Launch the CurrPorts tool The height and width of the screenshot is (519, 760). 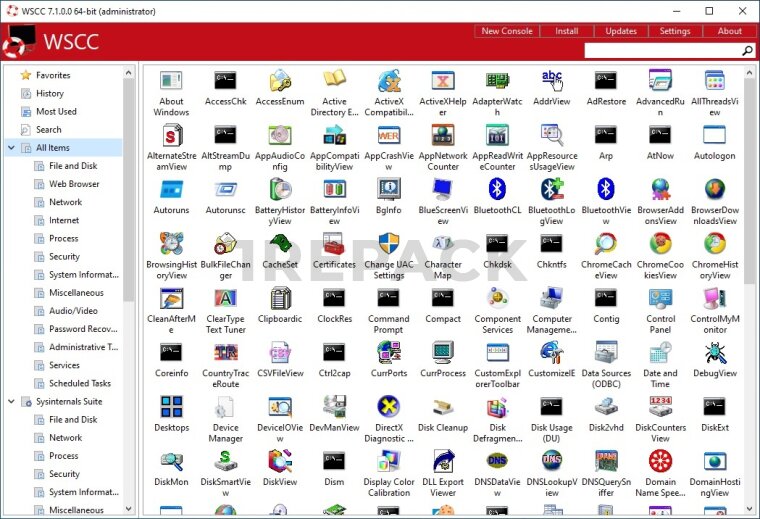pyautogui.click(x=389, y=352)
